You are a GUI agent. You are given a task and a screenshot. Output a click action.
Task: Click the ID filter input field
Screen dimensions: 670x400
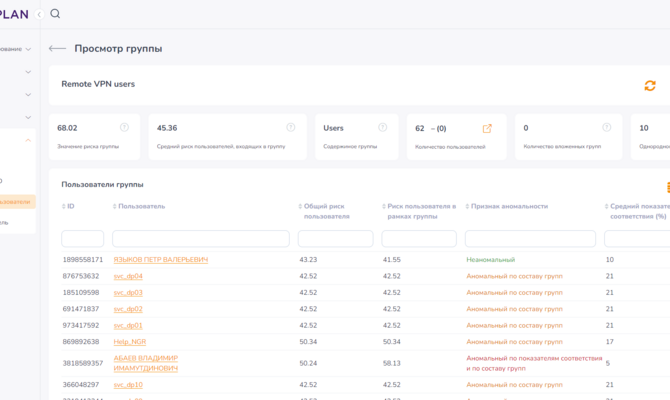[x=82, y=239]
